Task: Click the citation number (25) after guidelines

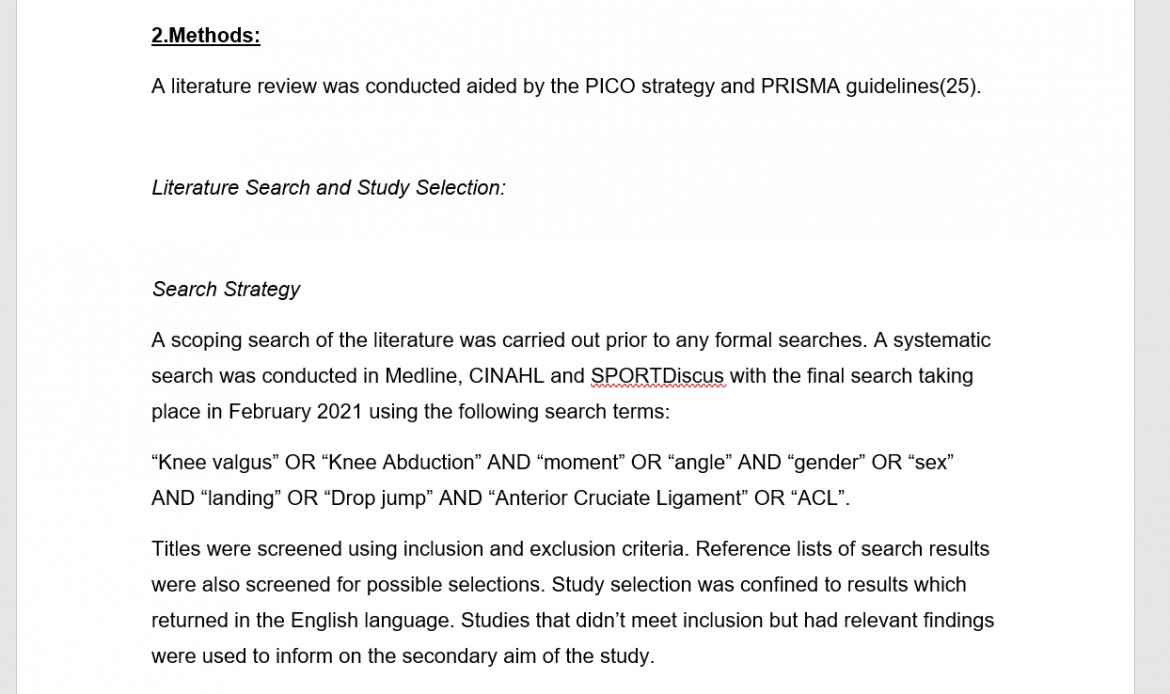Action: [x=959, y=86]
